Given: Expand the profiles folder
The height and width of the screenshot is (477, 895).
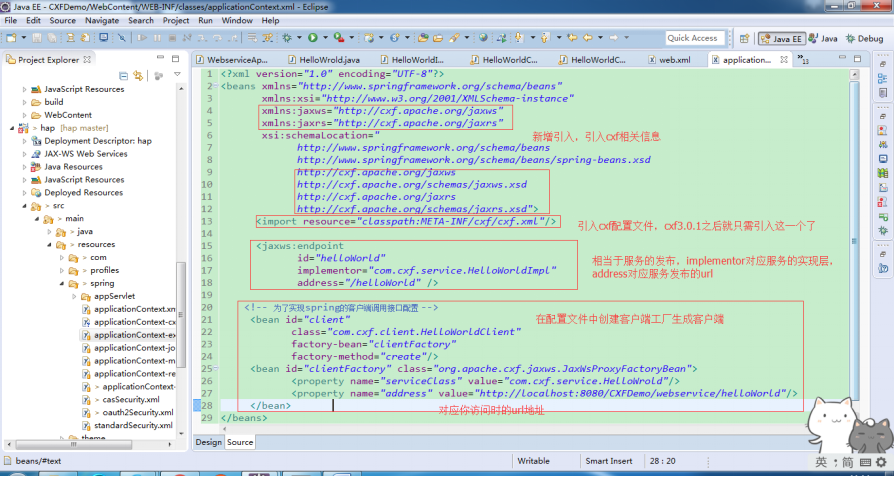Looking at the screenshot, I should (62, 270).
